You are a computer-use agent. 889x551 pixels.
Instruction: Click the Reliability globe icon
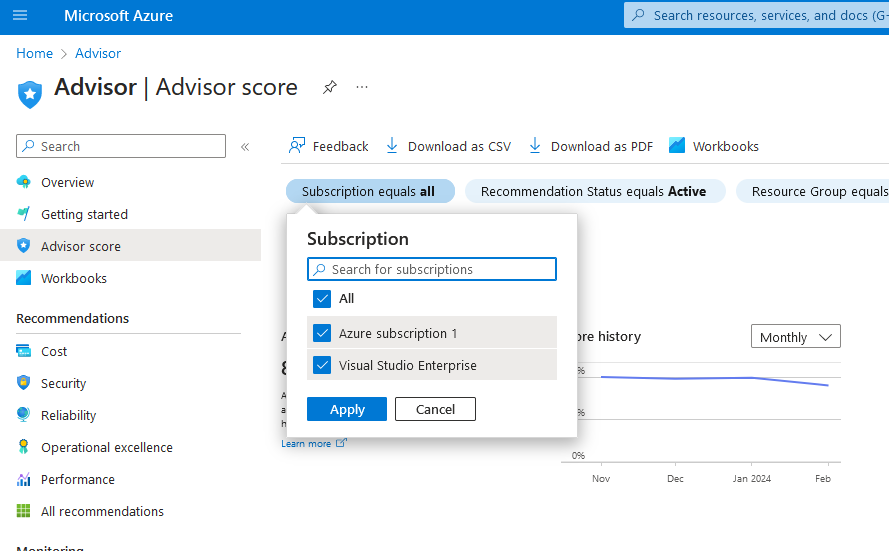[23, 414]
